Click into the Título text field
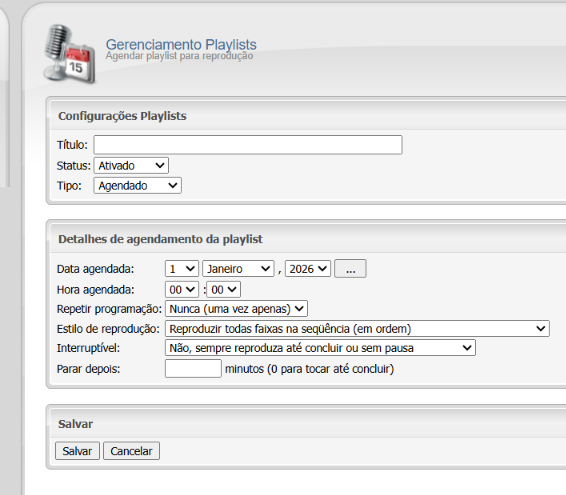This screenshot has height=495, width=566. (x=248, y=145)
